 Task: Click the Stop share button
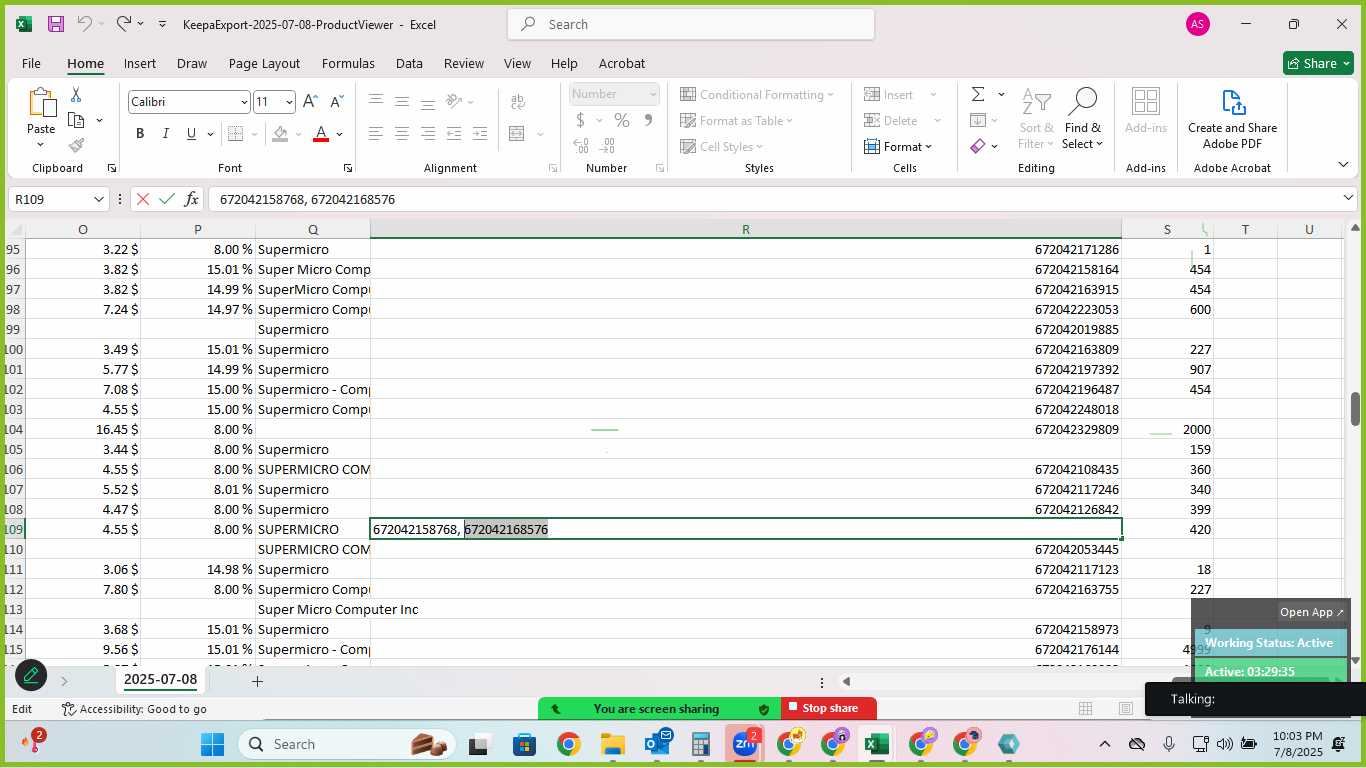[x=829, y=708]
